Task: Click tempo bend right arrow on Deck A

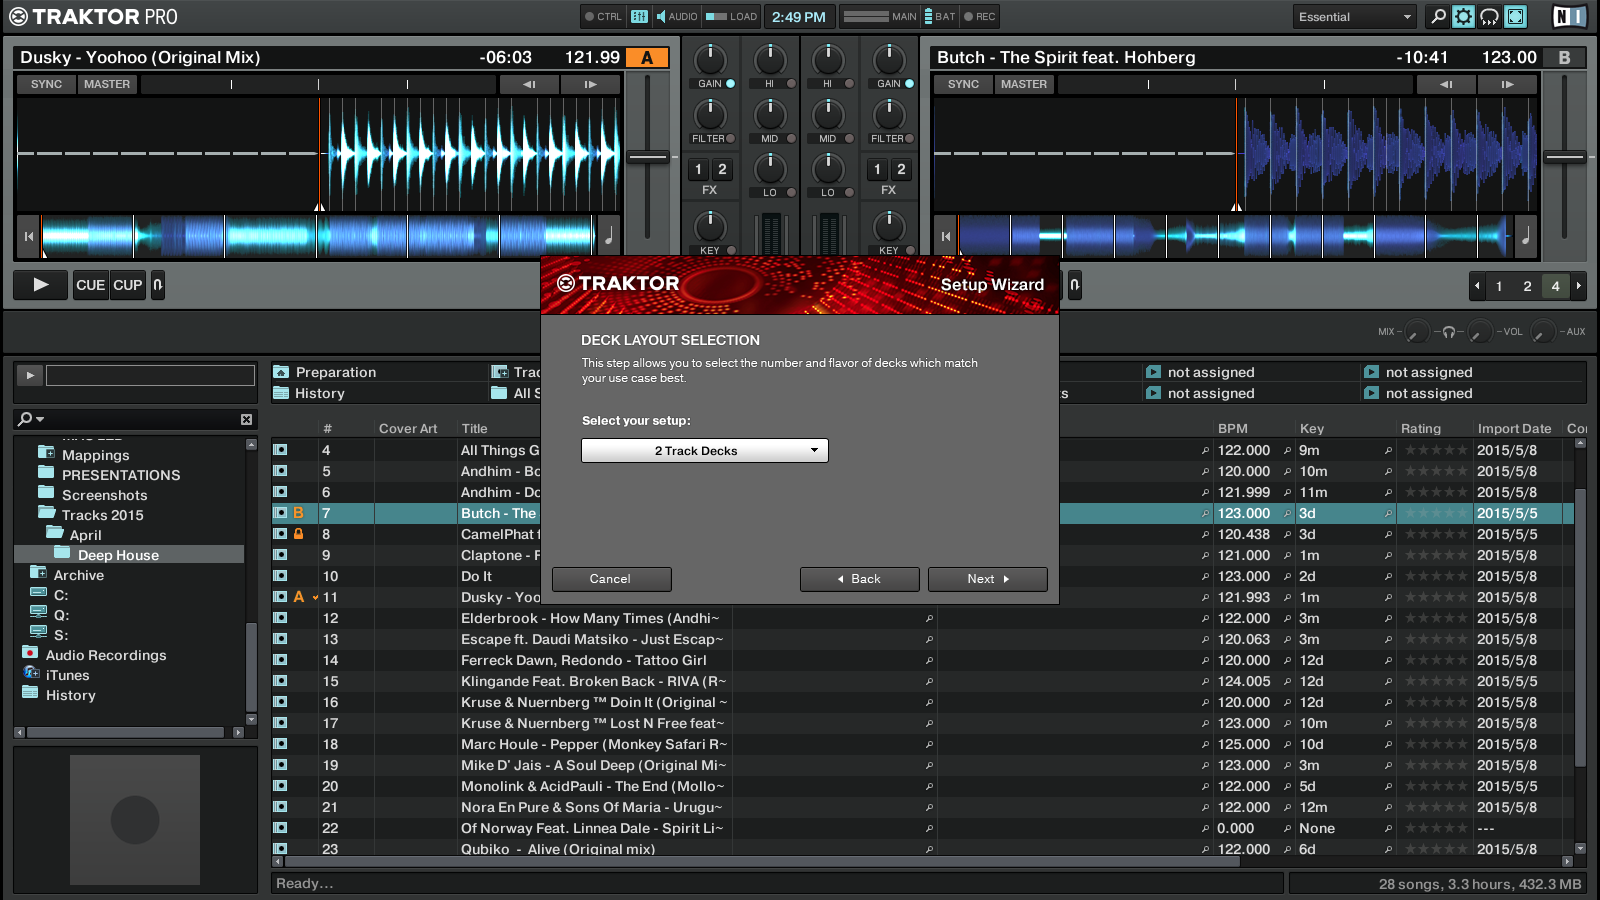Action: tap(591, 84)
